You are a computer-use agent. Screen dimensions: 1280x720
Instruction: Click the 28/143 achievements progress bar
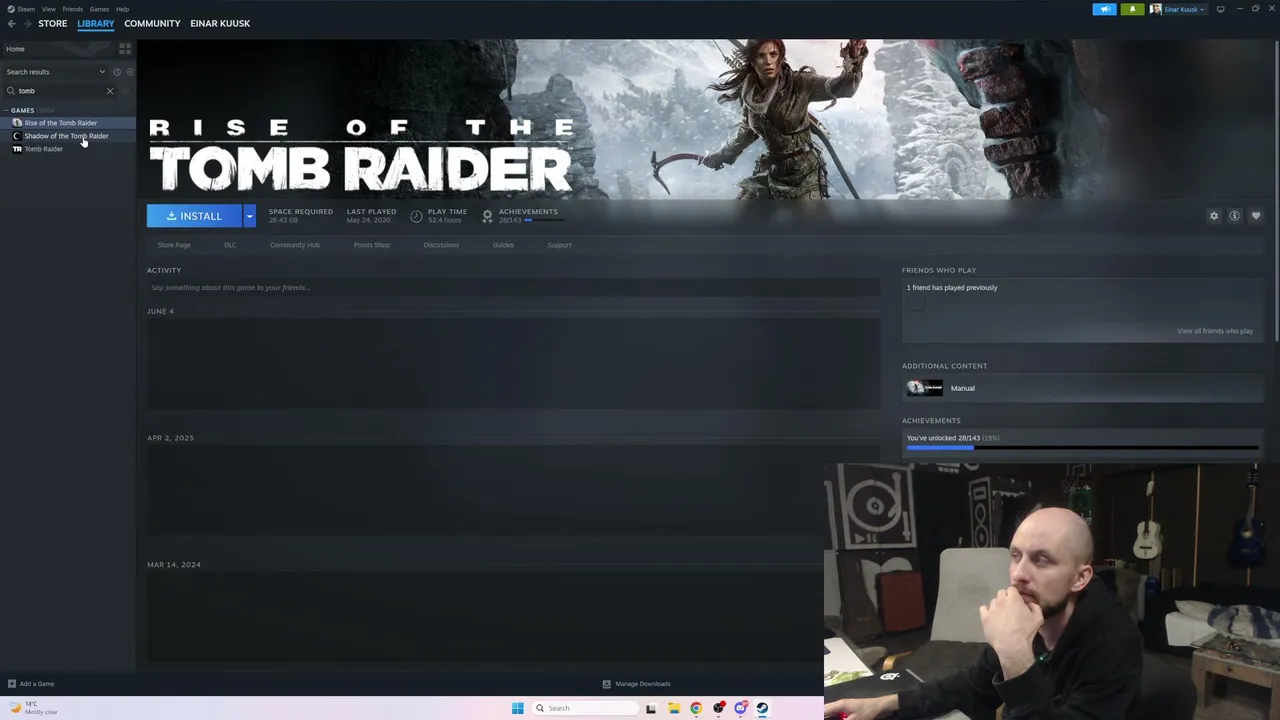click(1083, 448)
